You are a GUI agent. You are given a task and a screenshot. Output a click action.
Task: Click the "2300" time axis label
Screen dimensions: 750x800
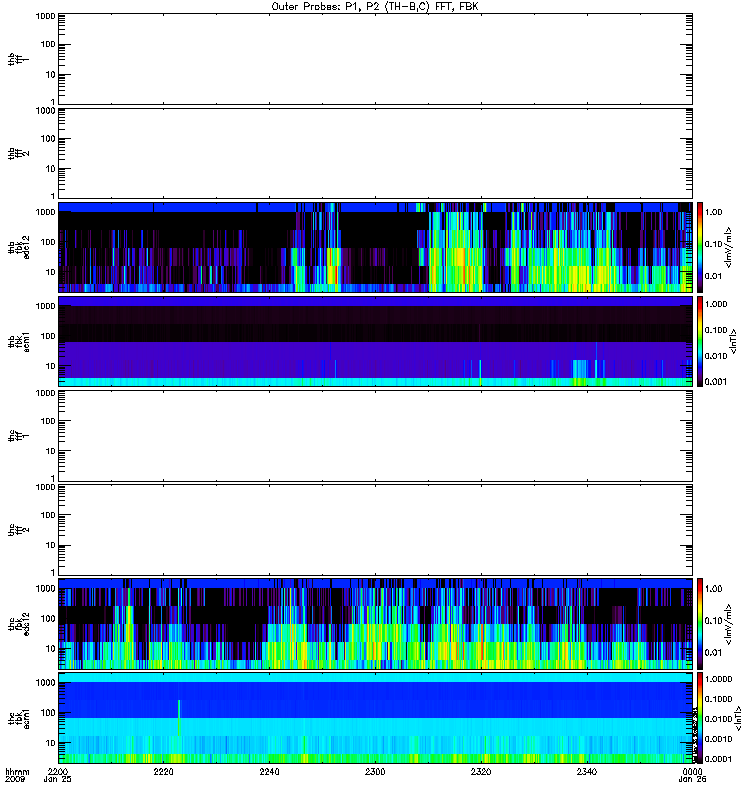(375, 772)
